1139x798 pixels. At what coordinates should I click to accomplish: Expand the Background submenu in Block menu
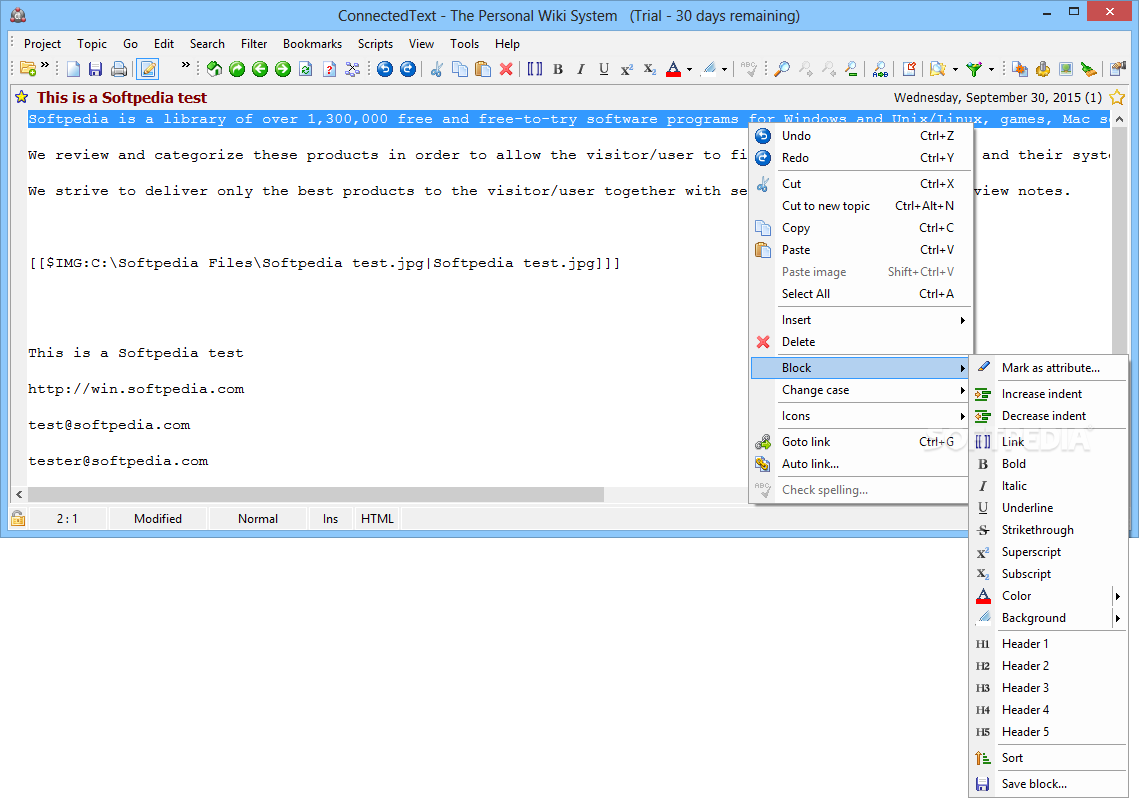point(1049,618)
